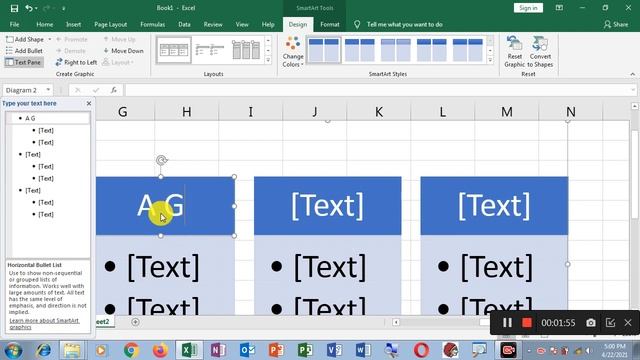Select the right blue [Text] header shape
The height and width of the screenshot is (360, 640).
pyautogui.click(x=494, y=206)
